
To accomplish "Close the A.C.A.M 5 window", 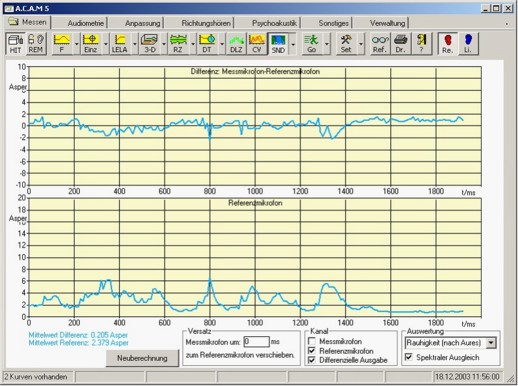I will pos(508,8).
